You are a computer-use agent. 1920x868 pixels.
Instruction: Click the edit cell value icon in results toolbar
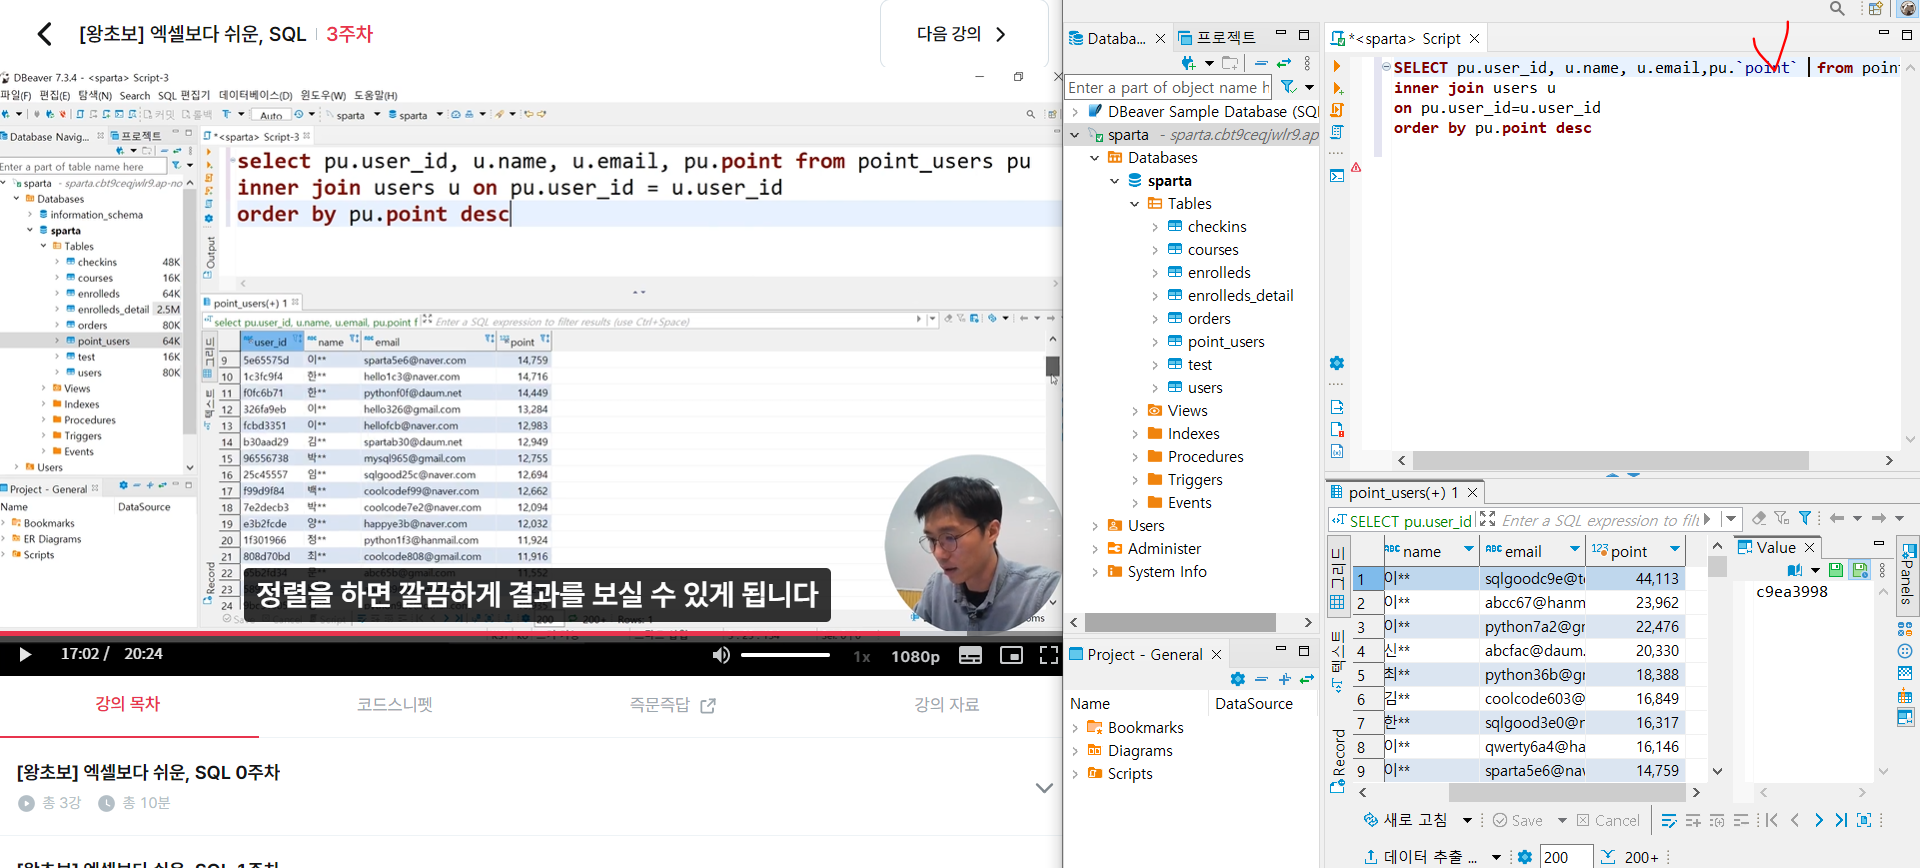click(1669, 820)
